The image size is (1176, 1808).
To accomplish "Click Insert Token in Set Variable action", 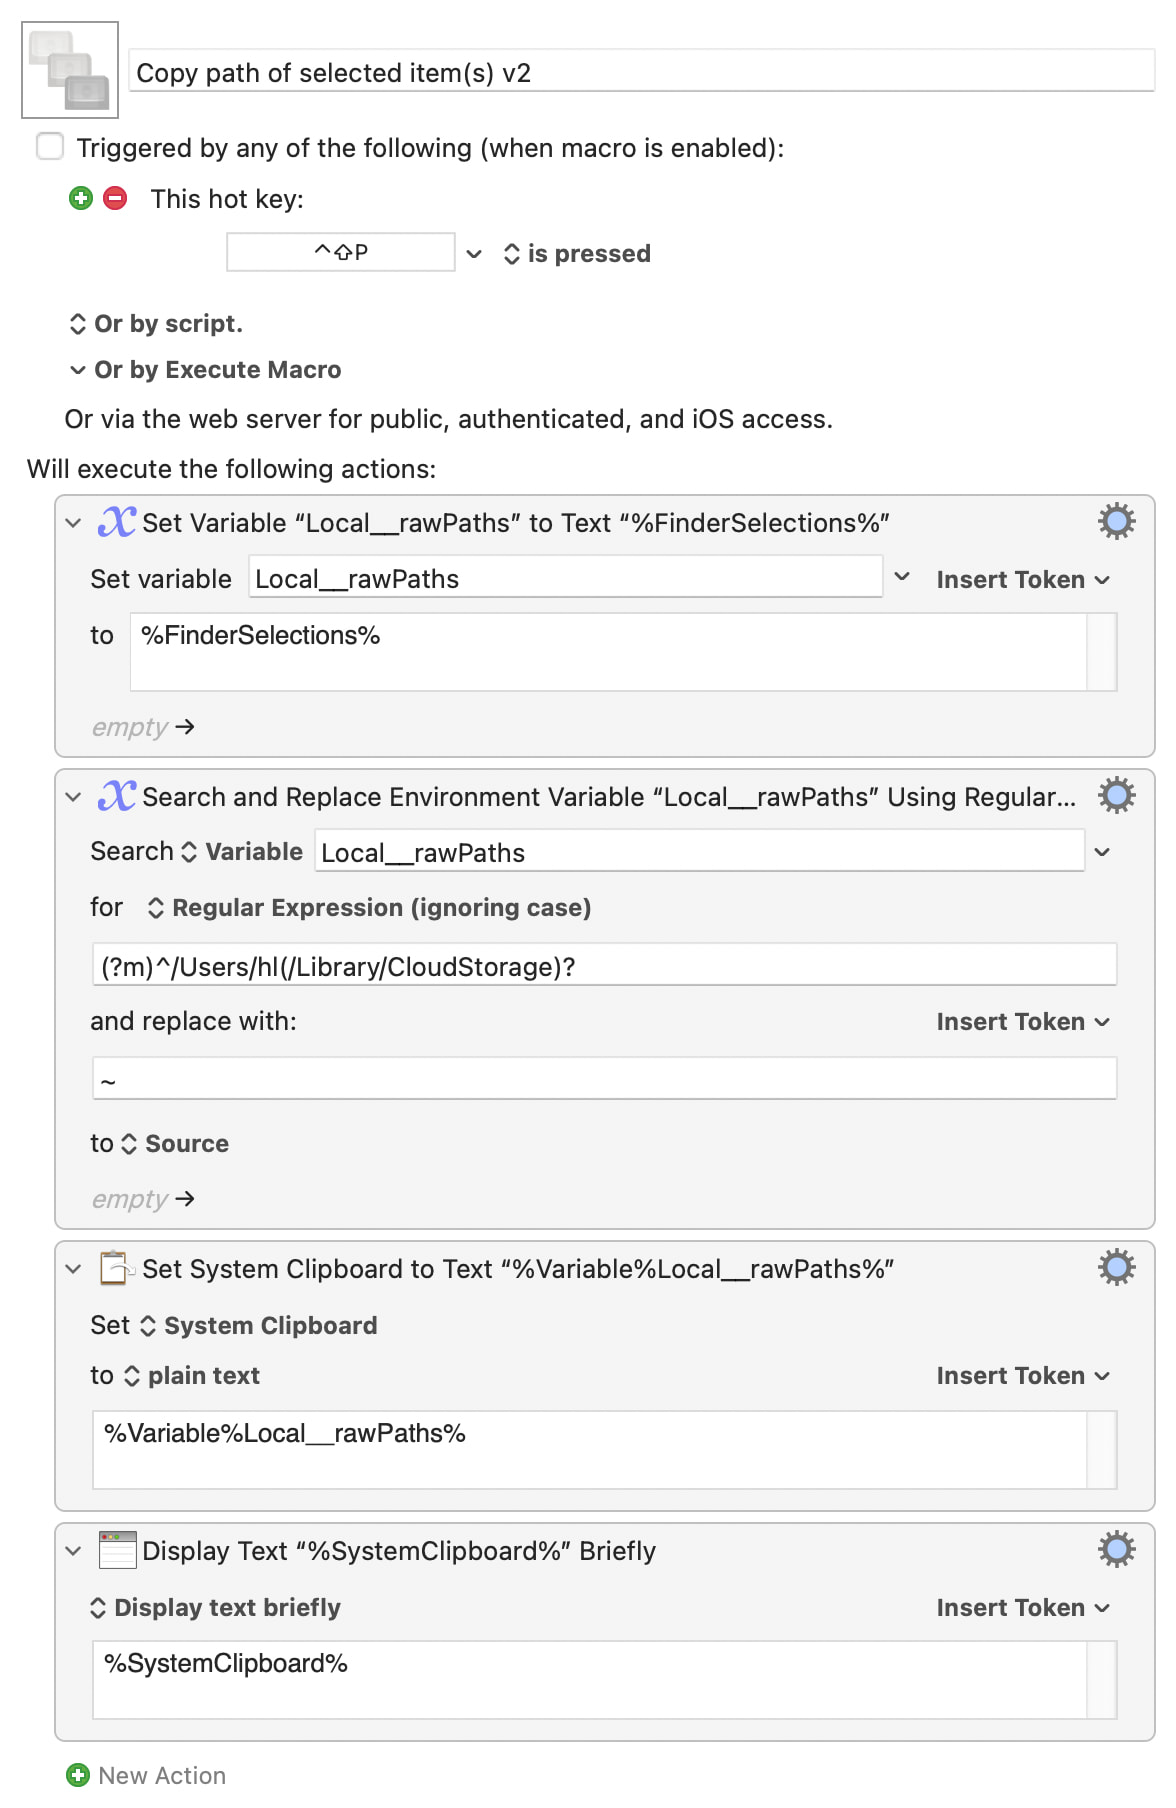I will [1022, 580].
